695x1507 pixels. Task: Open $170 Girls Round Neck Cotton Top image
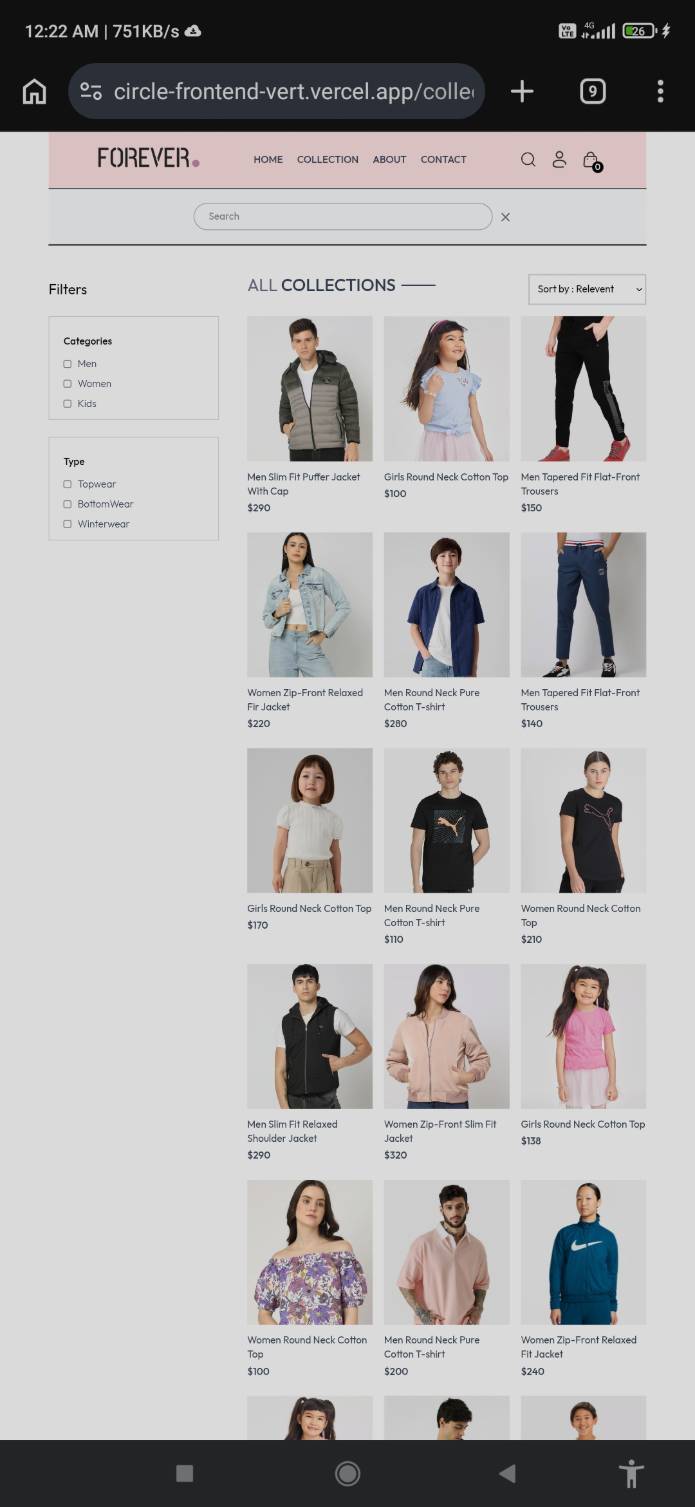310,821
